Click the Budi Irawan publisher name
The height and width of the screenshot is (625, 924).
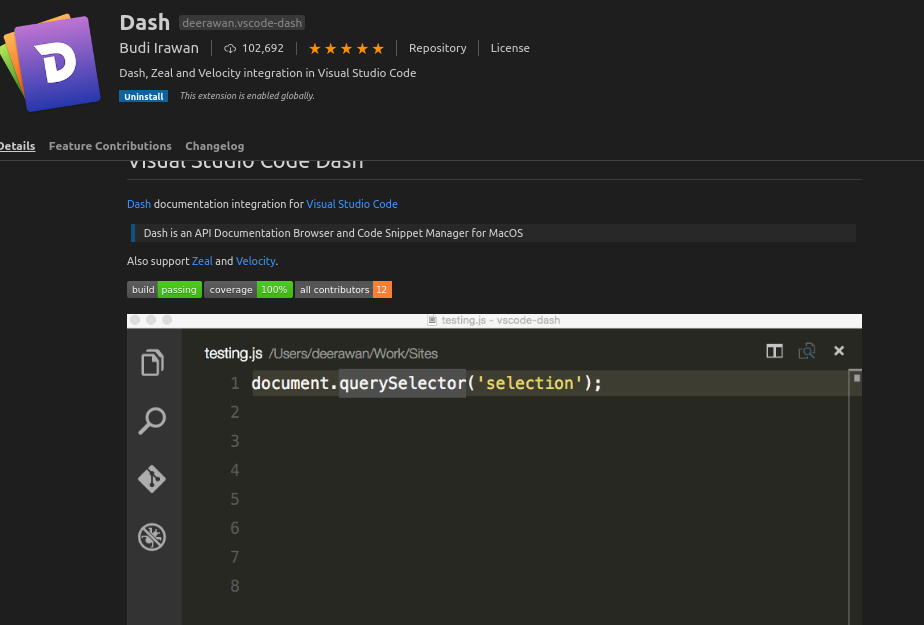coord(159,48)
